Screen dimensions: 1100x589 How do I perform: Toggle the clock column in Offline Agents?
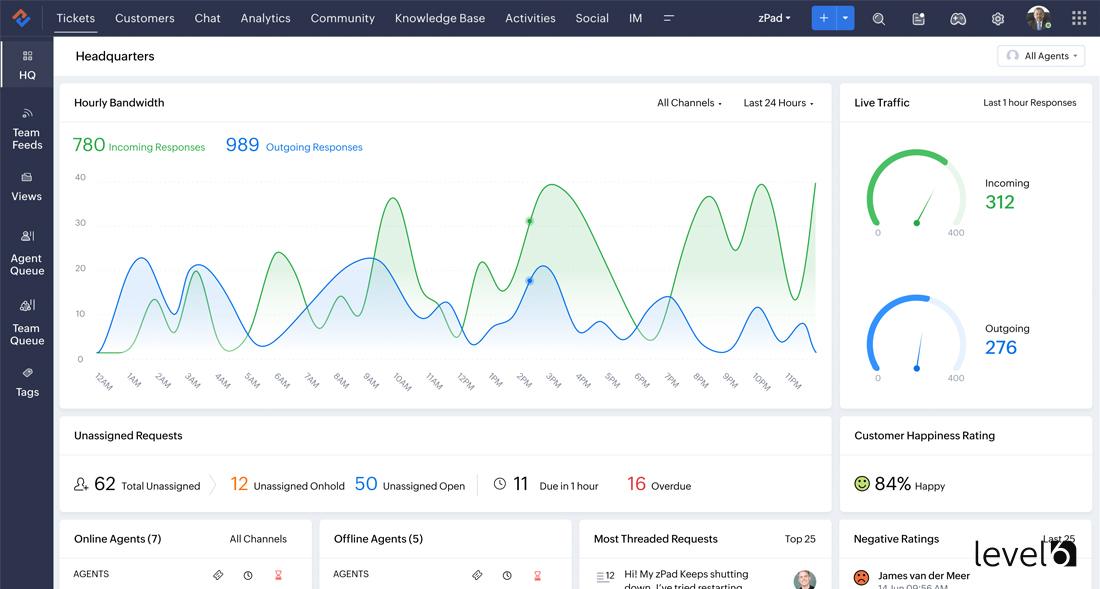507,575
